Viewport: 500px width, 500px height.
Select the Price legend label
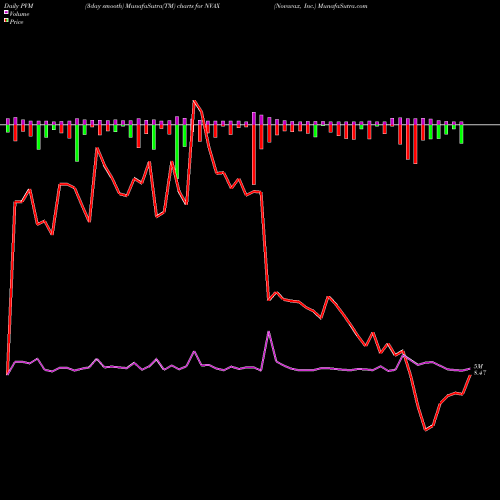(16, 22)
